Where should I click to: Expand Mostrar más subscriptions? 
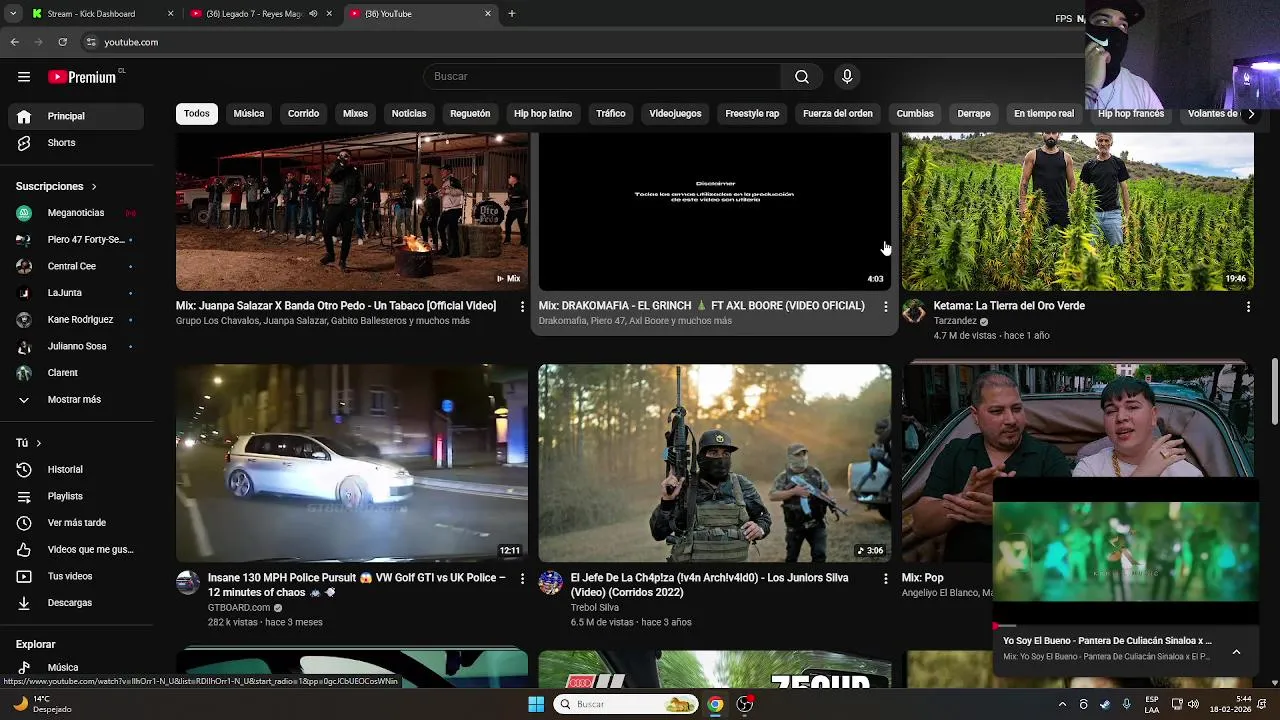(76, 400)
